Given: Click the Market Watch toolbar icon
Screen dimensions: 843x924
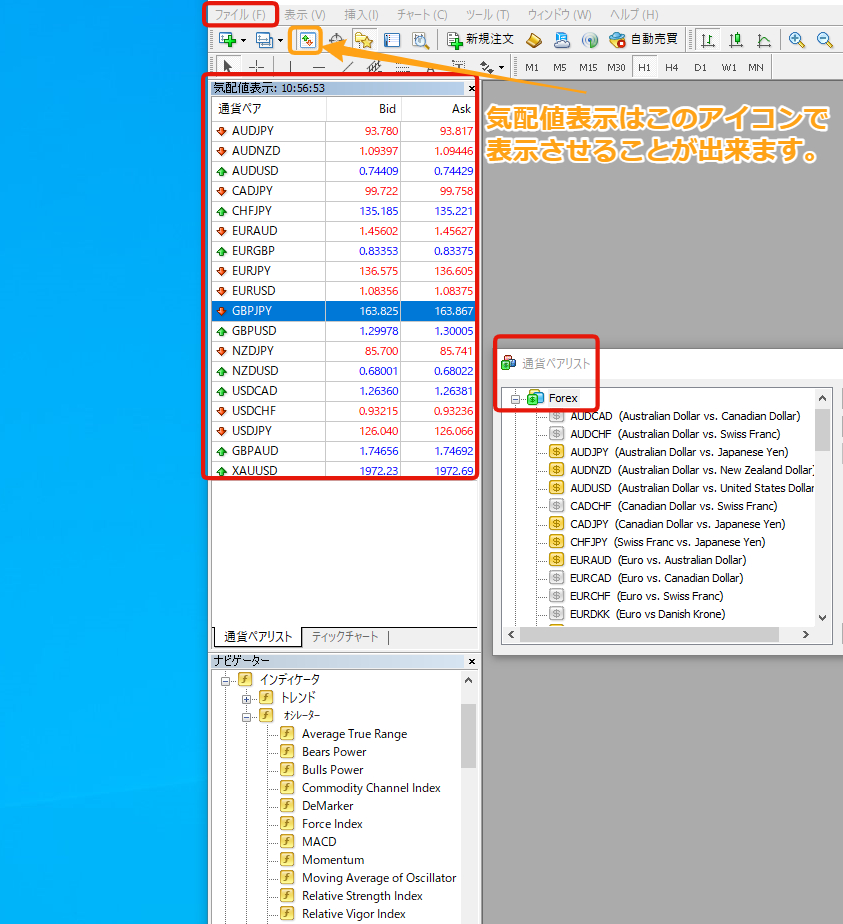Looking at the screenshot, I should click(308, 40).
